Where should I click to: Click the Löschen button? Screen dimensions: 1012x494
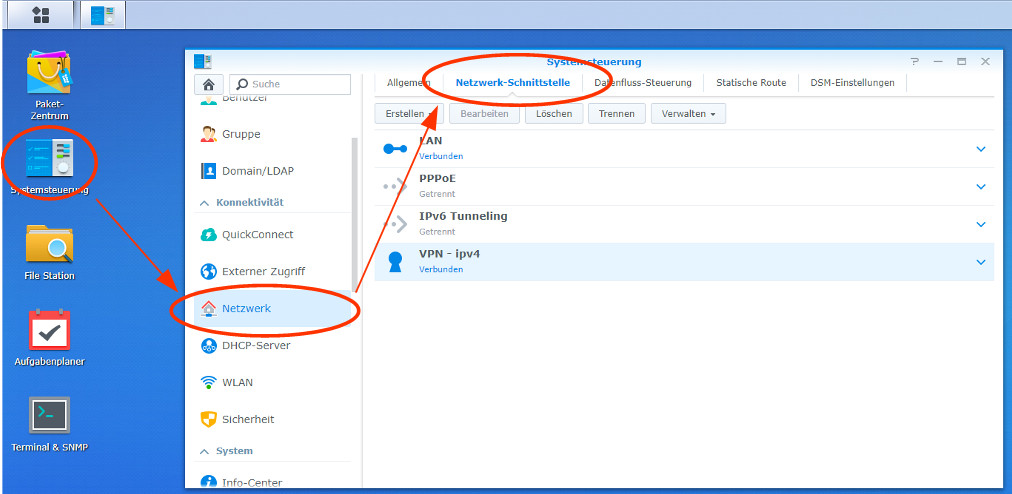553,114
